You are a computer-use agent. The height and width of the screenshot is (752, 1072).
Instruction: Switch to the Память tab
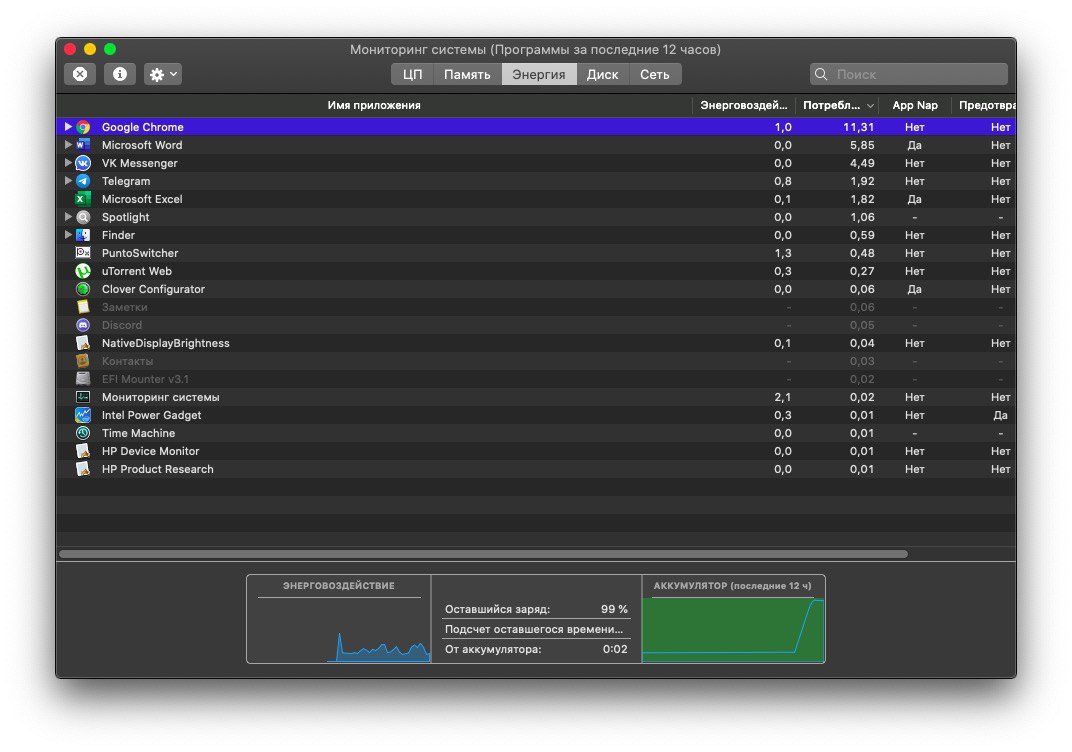click(x=467, y=75)
